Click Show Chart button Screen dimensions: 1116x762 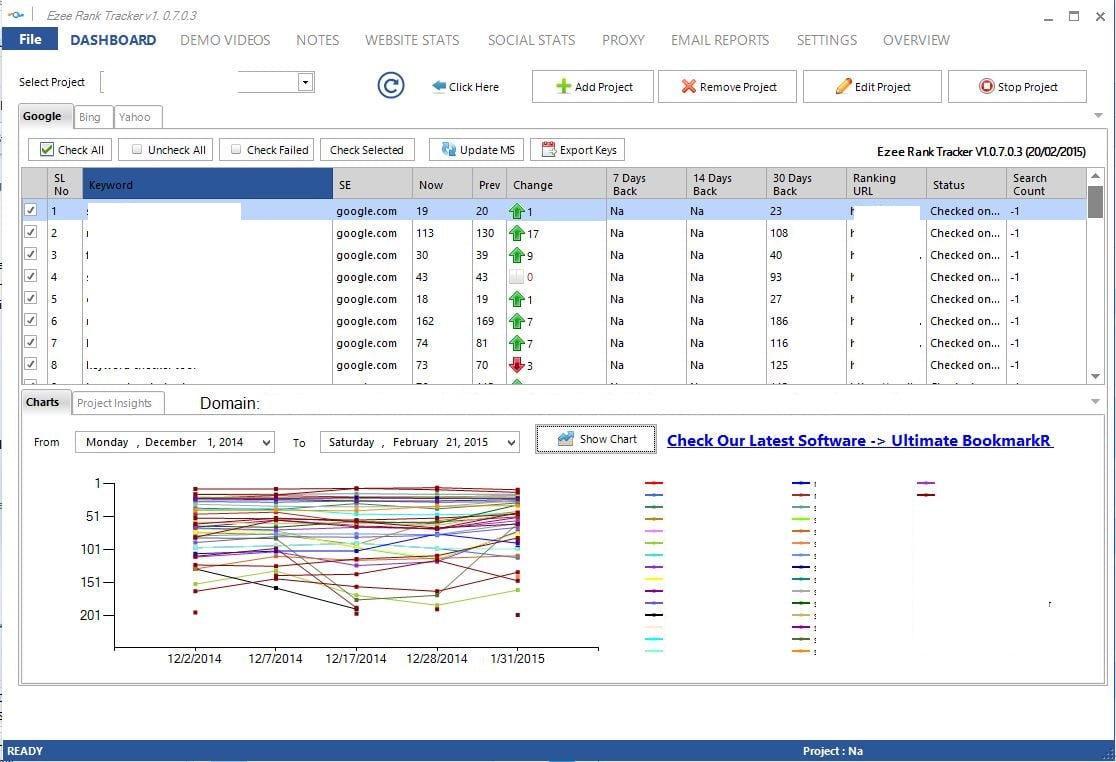(596, 439)
